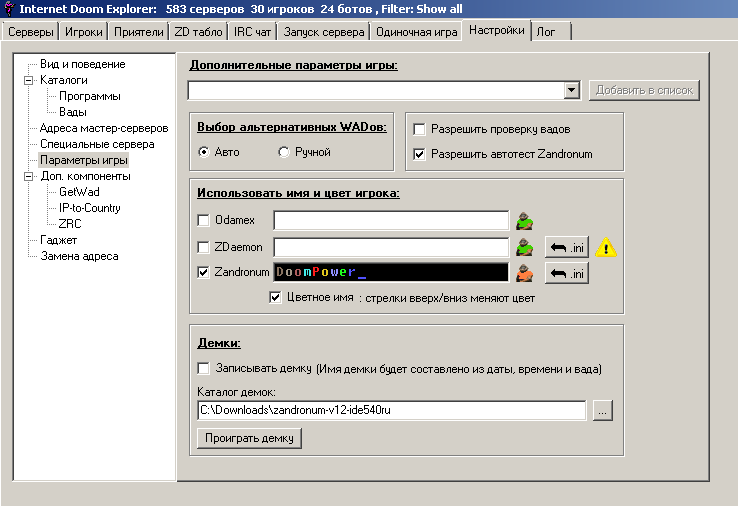
Task: Click the colored DoomPower name field
Action: tap(390, 273)
